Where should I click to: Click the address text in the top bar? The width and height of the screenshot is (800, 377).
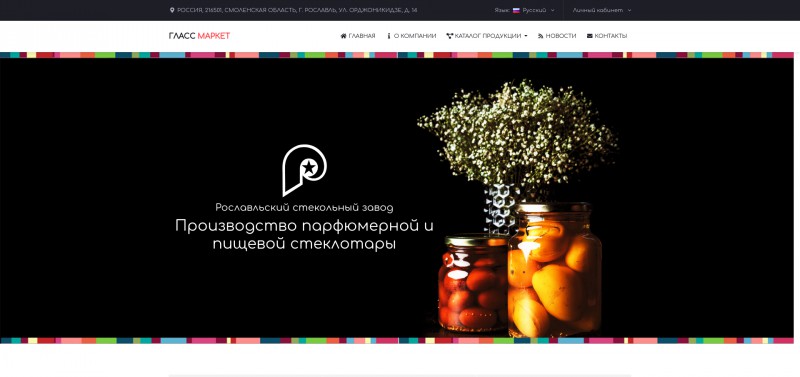click(297, 10)
